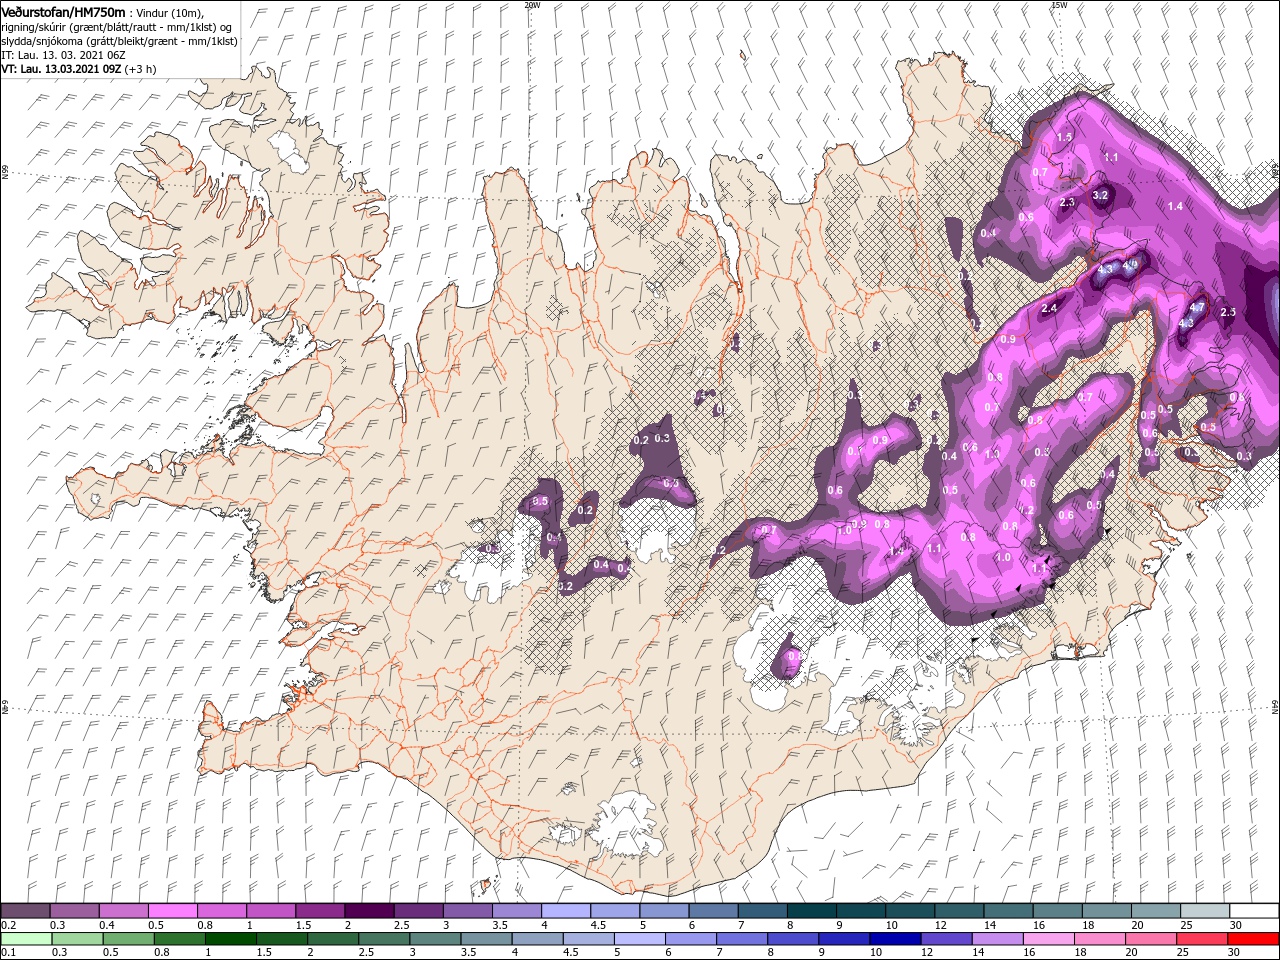Click the 4.7 precipitation value on the map
This screenshot has height=960, width=1280.
click(1197, 308)
